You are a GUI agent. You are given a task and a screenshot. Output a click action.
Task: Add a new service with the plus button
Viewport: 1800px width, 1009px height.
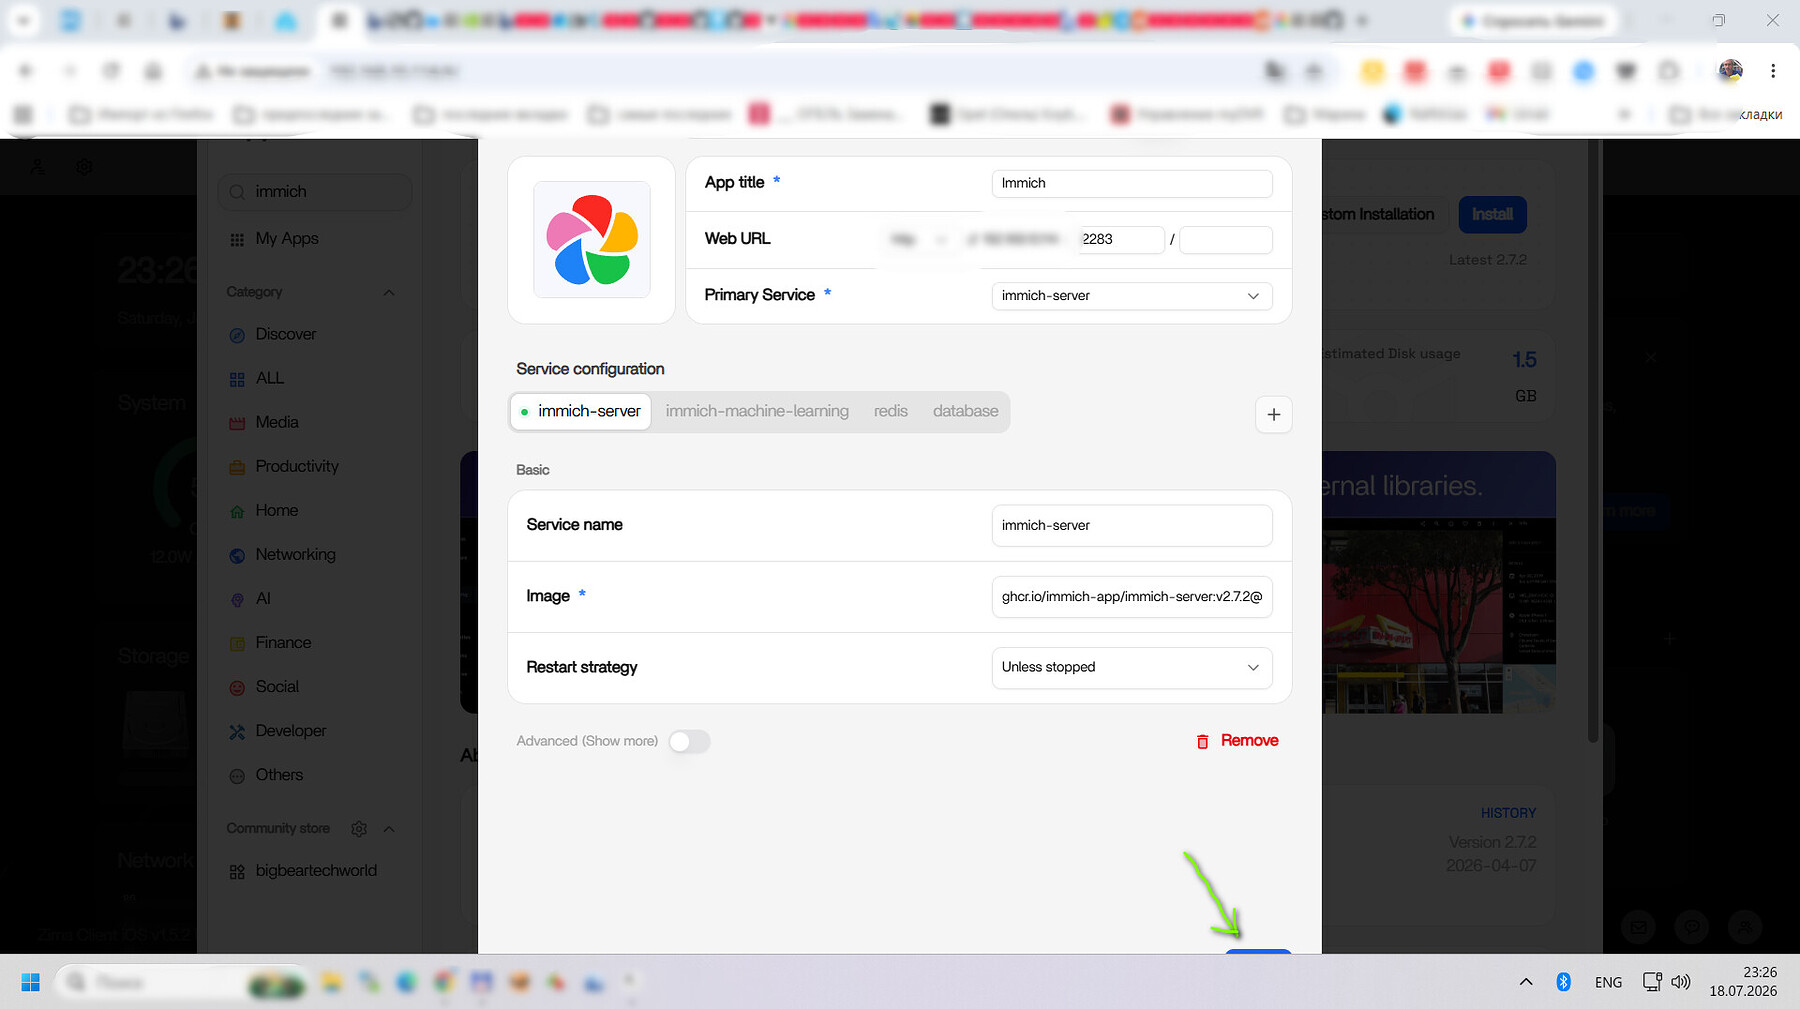pos(1274,414)
